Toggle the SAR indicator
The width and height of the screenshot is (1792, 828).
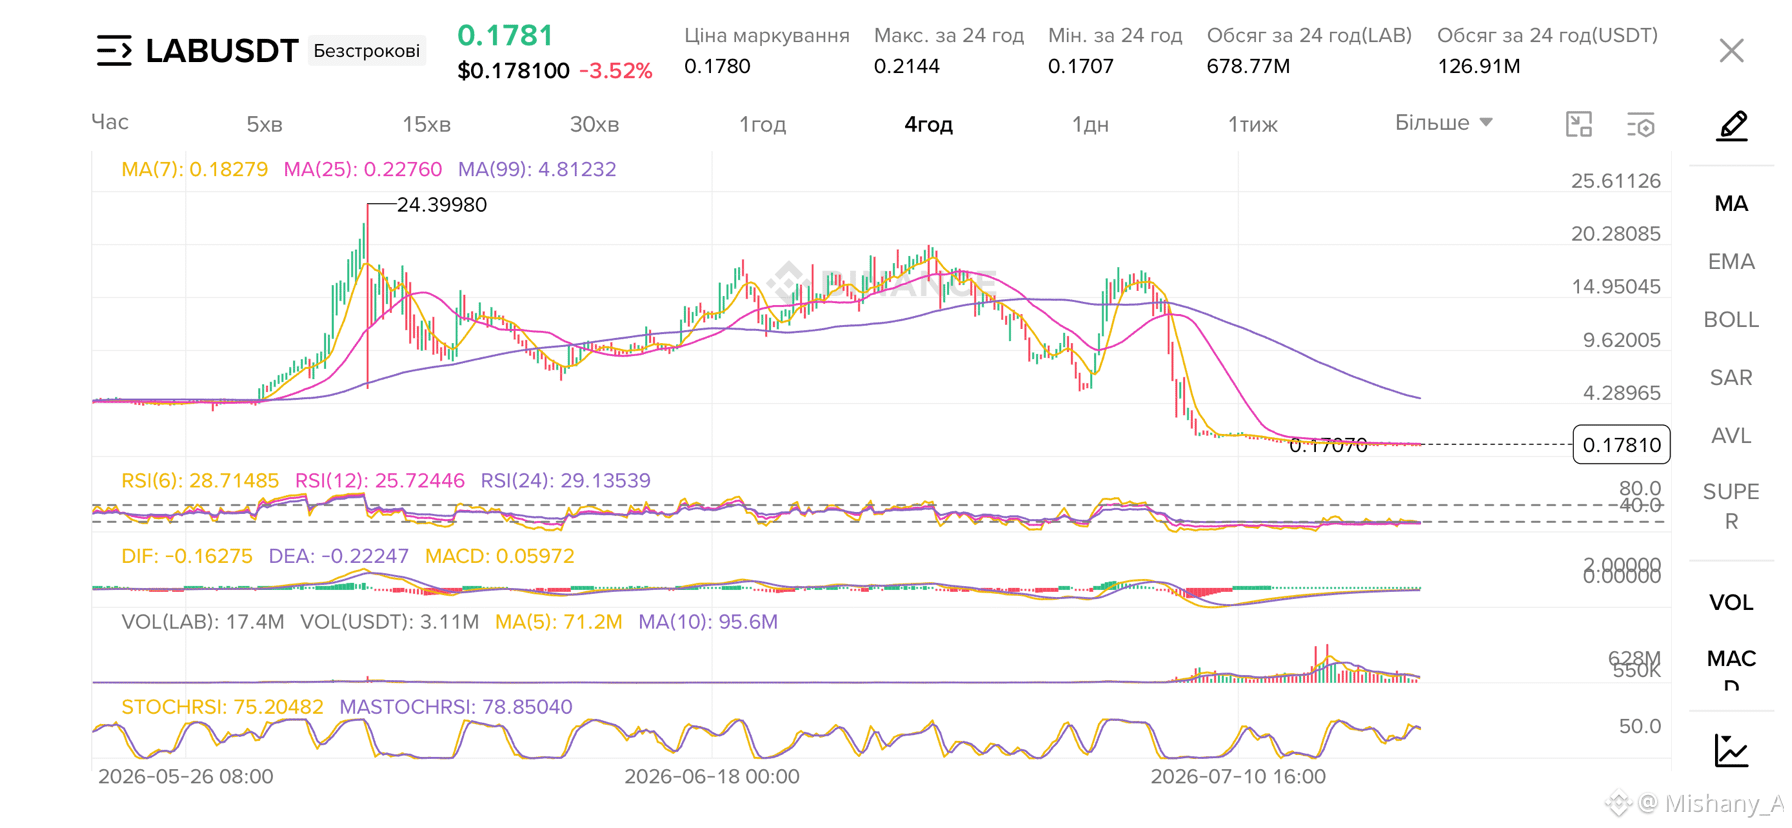pos(1731,378)
